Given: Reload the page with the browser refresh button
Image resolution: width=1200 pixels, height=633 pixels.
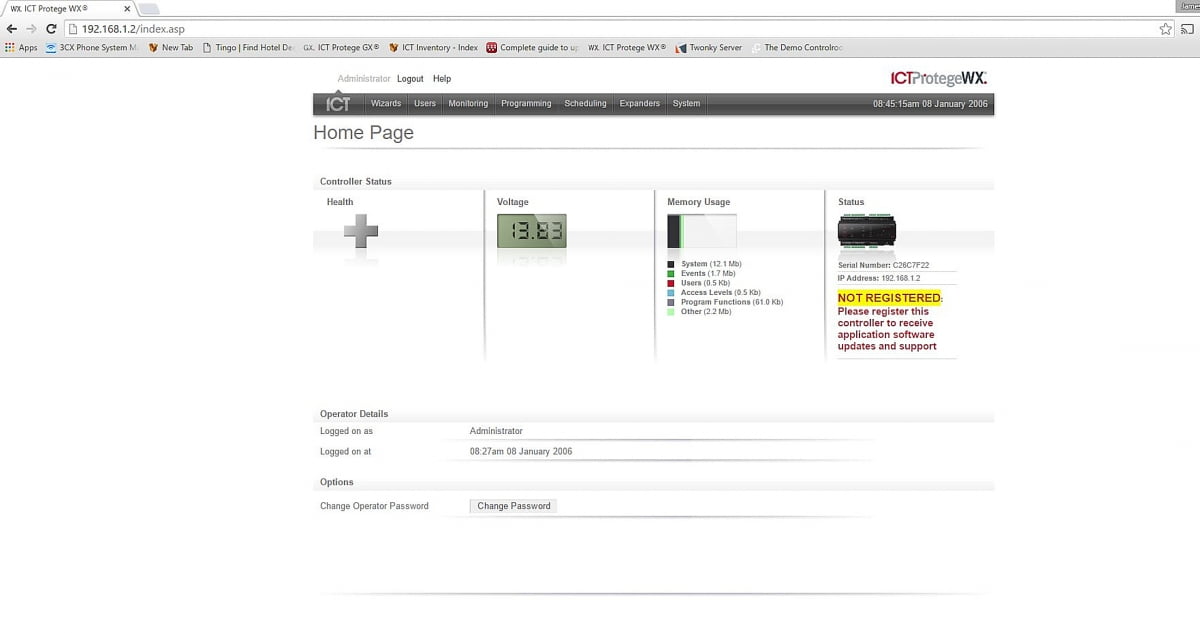Looking at the screenshot, I should point(51,29).
